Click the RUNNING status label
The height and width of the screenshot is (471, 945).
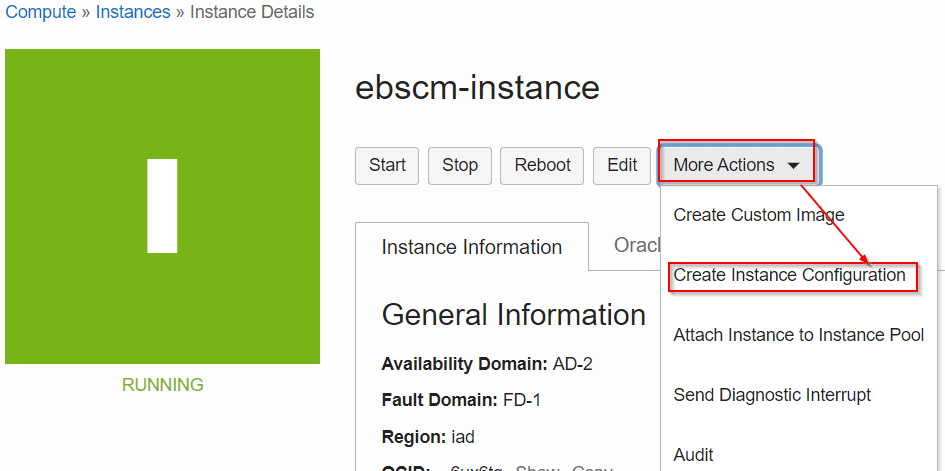click(x=162, y=385)
